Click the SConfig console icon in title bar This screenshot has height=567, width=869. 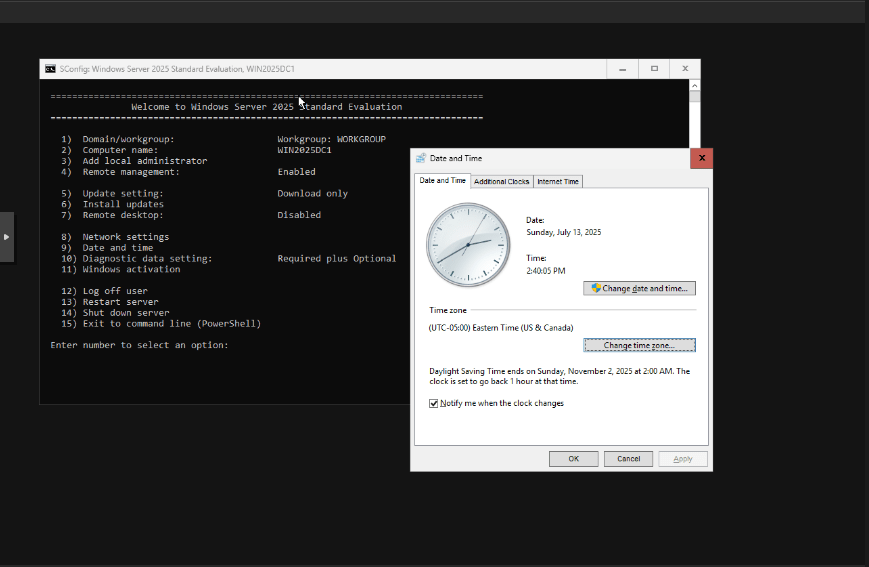(x=50, y=69)
